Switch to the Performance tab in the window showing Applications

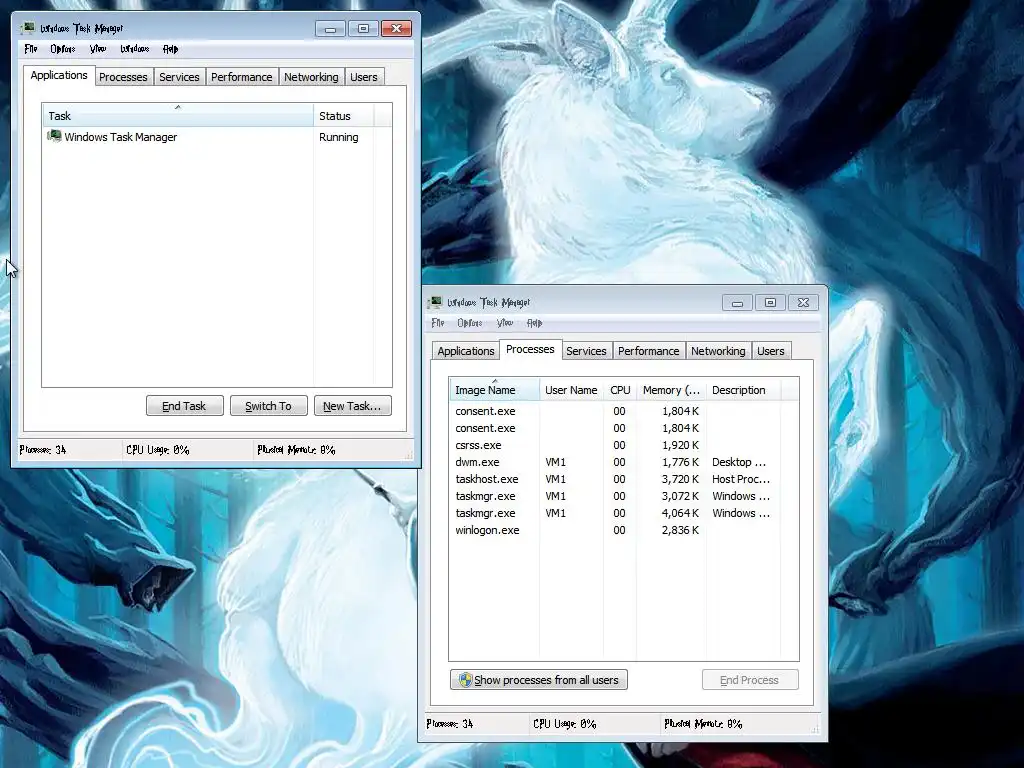pyautogui.click(x=242, y=77)
